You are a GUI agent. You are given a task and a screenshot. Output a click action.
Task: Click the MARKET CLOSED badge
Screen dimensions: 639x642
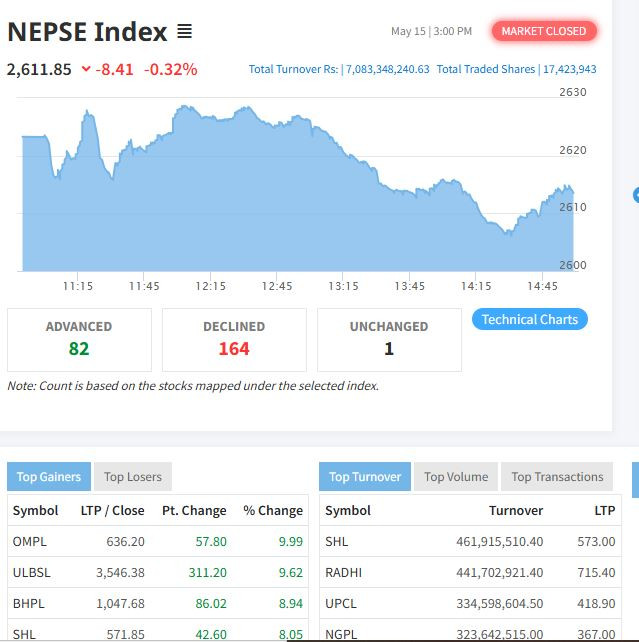pos(544,31)
